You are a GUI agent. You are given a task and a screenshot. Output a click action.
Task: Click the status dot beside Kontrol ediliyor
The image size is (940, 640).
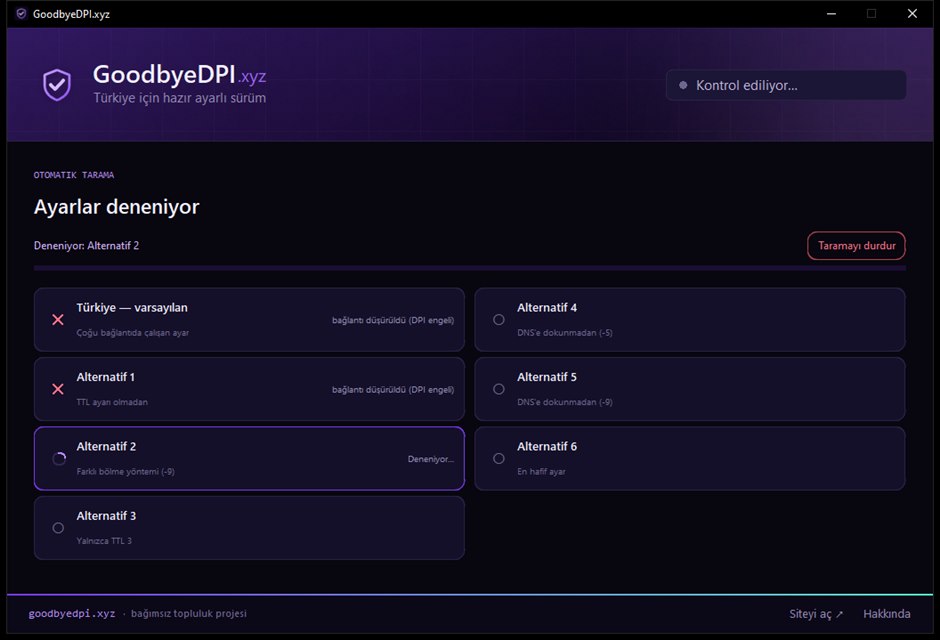tap(683, 85)
